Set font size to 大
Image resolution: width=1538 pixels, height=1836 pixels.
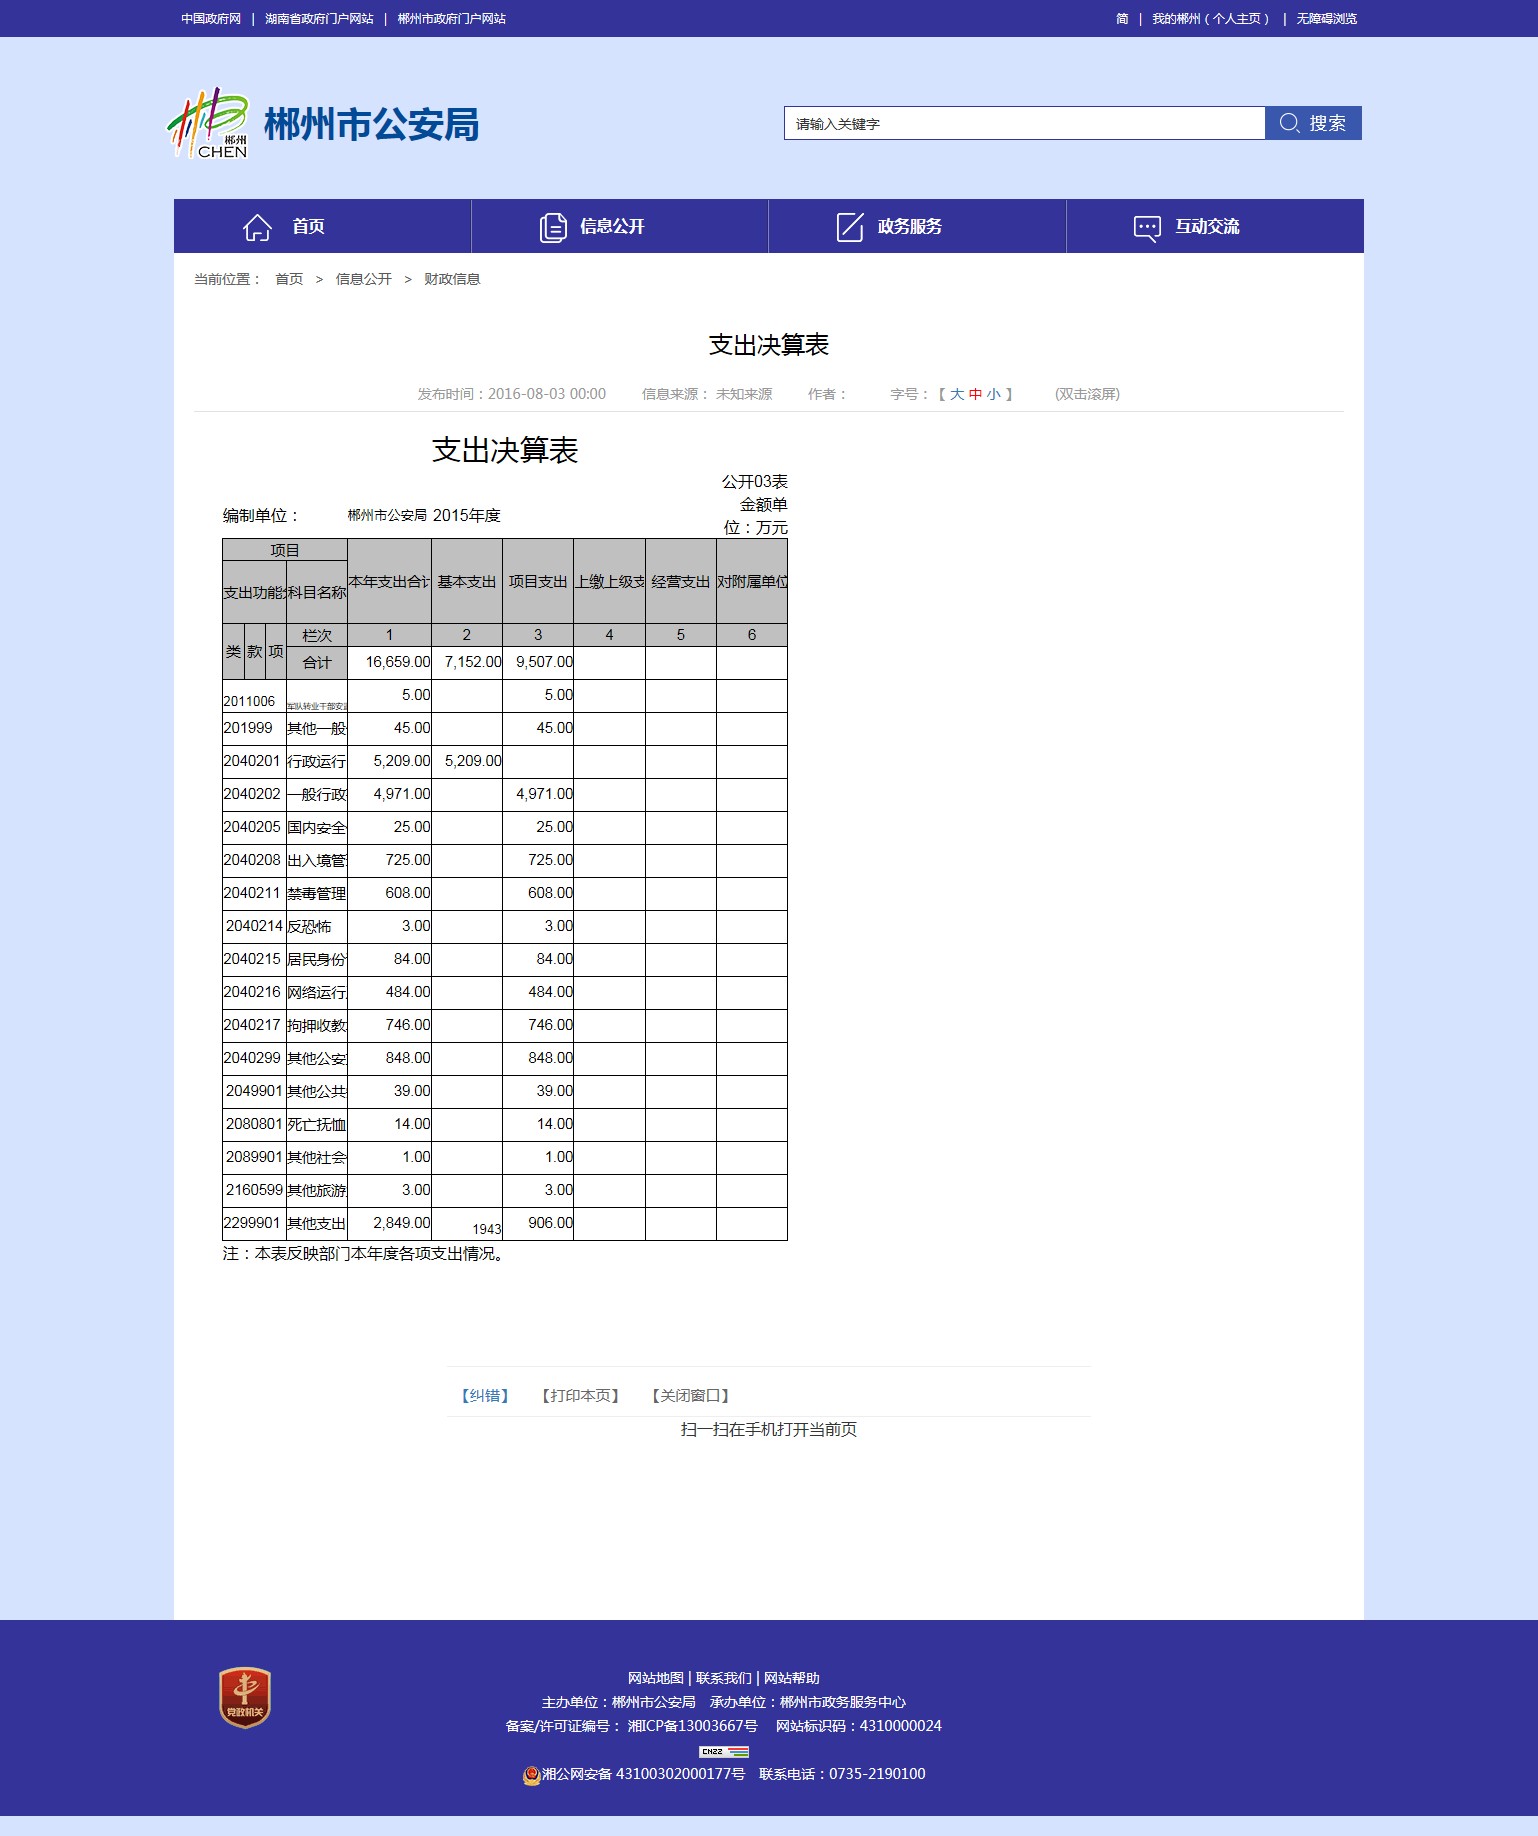pyautogui.click(x=957, y=394)
